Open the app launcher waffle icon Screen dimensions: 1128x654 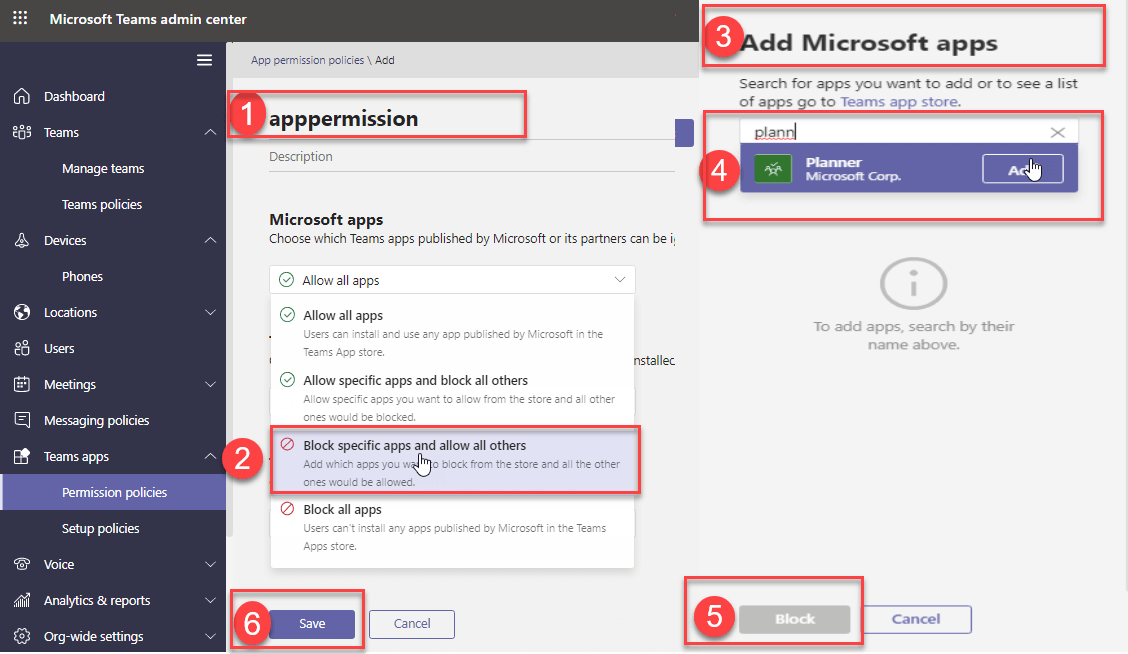click(21, 19)
